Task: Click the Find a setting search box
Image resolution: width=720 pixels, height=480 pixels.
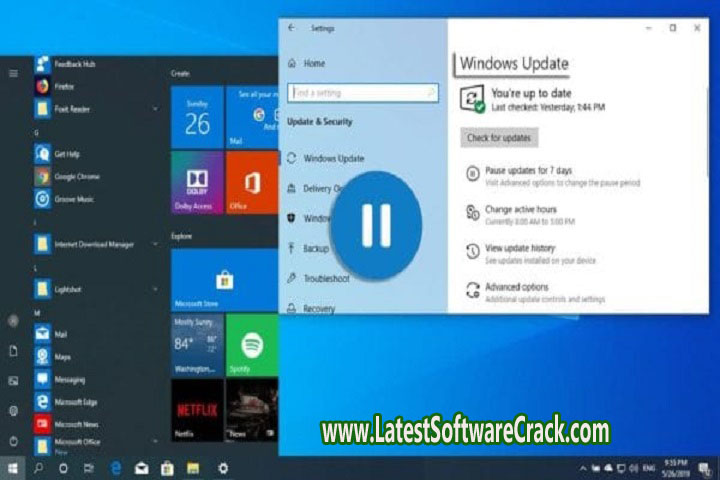Action: click(x=362, y=93)
